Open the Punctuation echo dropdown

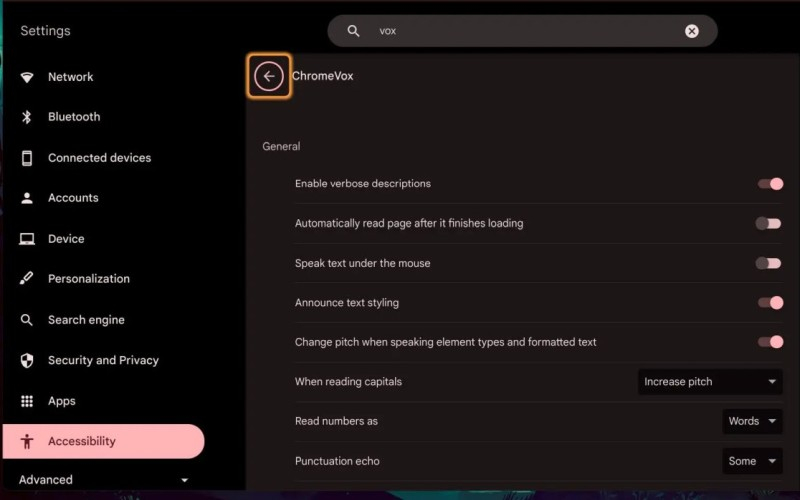point(752,461)
